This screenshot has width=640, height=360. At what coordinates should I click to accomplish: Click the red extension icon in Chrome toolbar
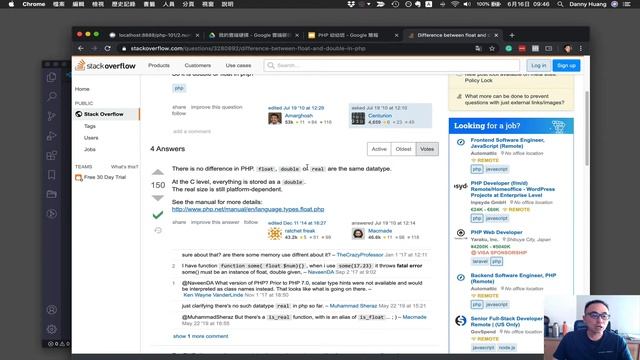(522, 49)
